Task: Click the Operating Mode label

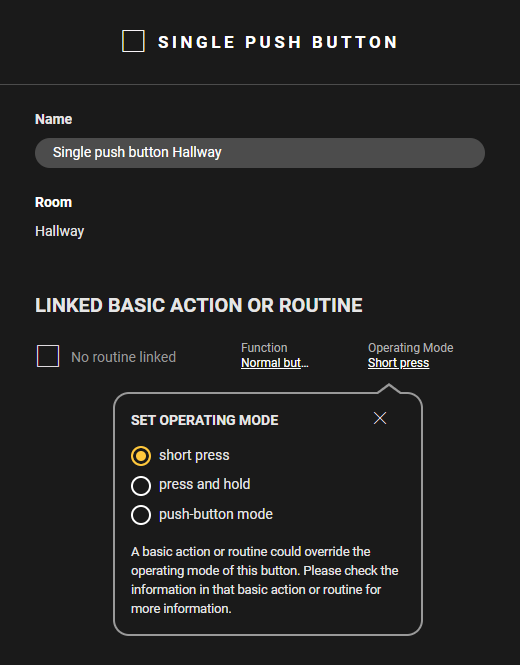Action: (x=411, y=348)
